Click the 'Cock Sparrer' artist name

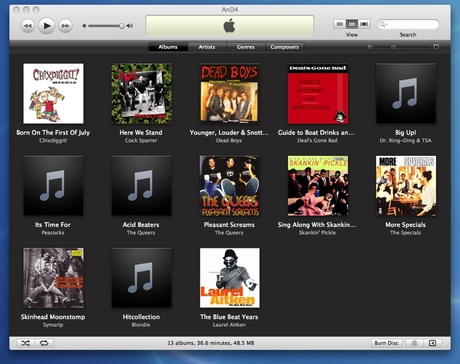[141, 141]
